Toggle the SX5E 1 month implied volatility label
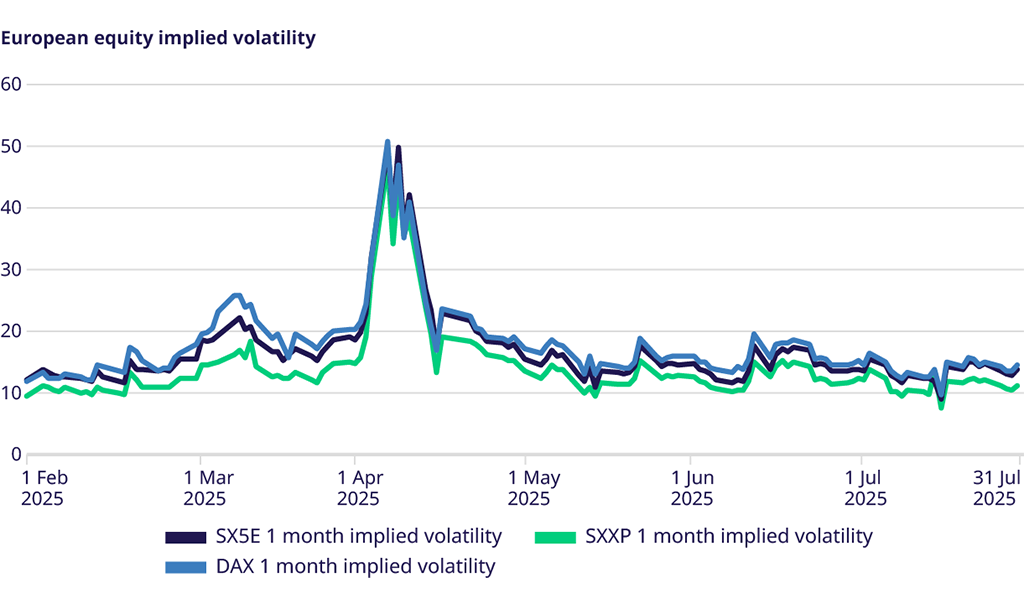Screen dimensions: 1024x608 [x=359, y=536]
